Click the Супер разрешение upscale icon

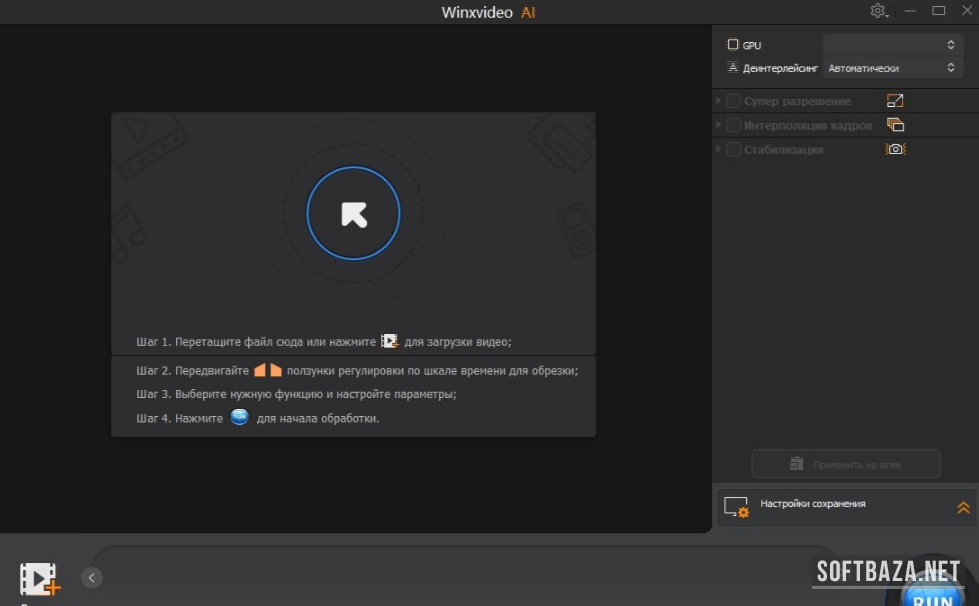pos(895,101)
